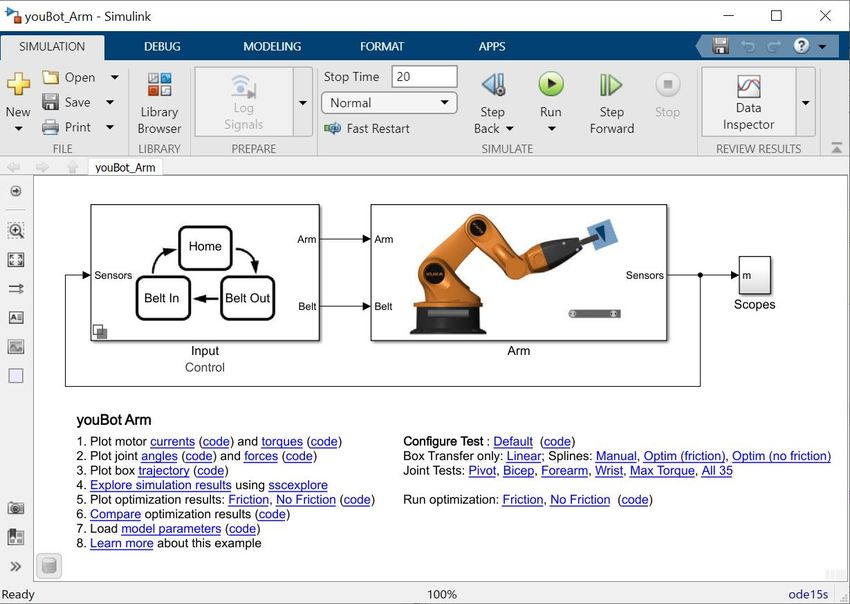850x604 pixels.
Task: Click the Step Back icon
Action: (493, 85)
